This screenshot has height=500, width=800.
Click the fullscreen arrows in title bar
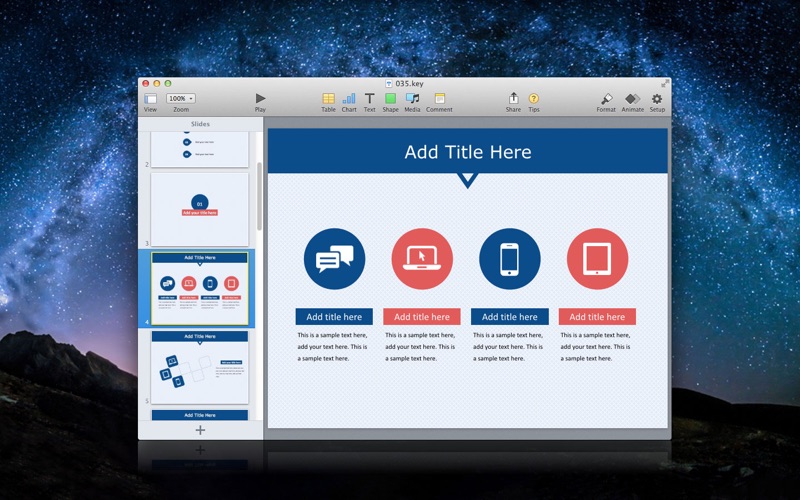[664, 83]
